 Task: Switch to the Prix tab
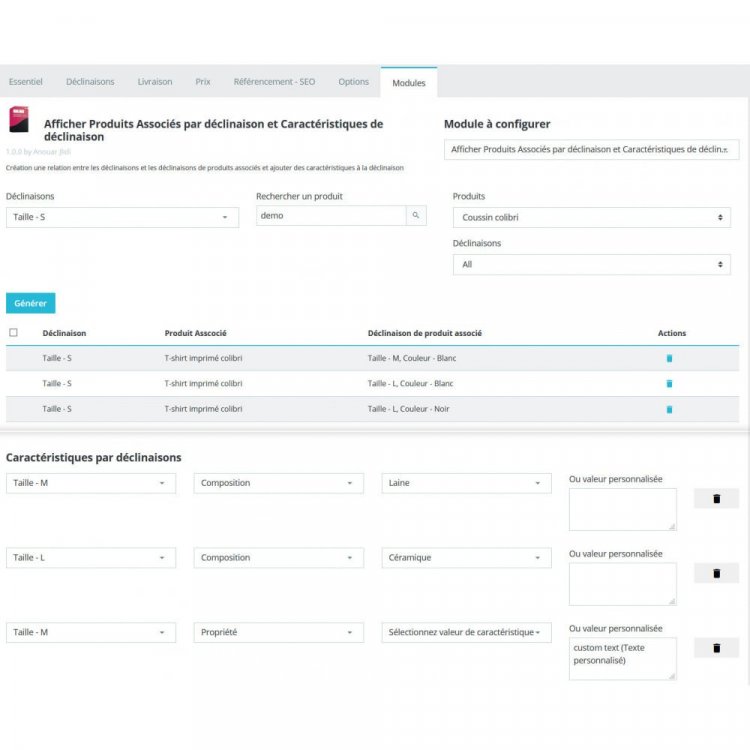coord(203,82)
